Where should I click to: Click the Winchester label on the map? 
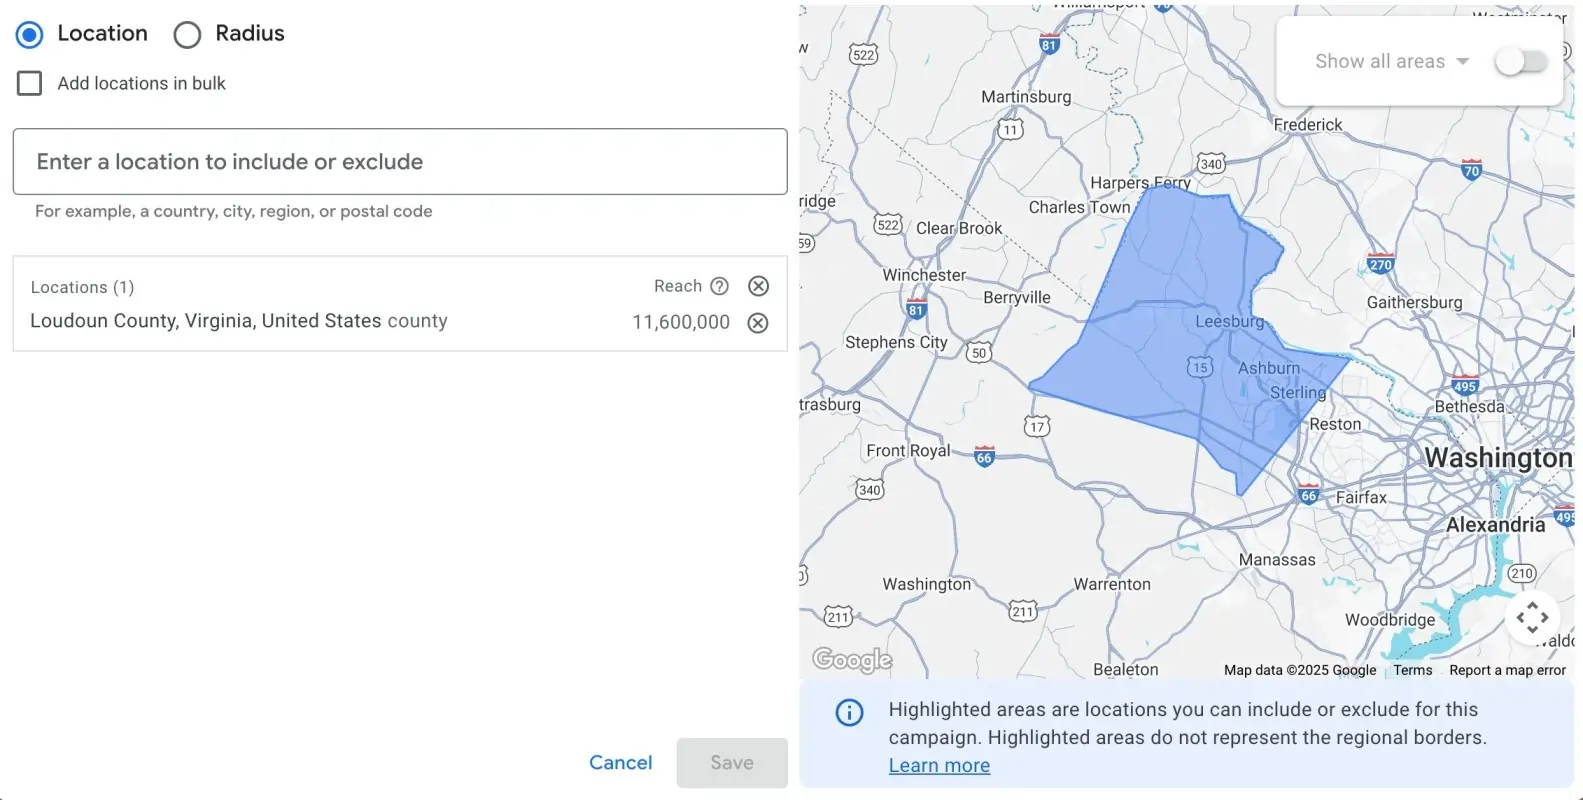[x=924, y=274]
